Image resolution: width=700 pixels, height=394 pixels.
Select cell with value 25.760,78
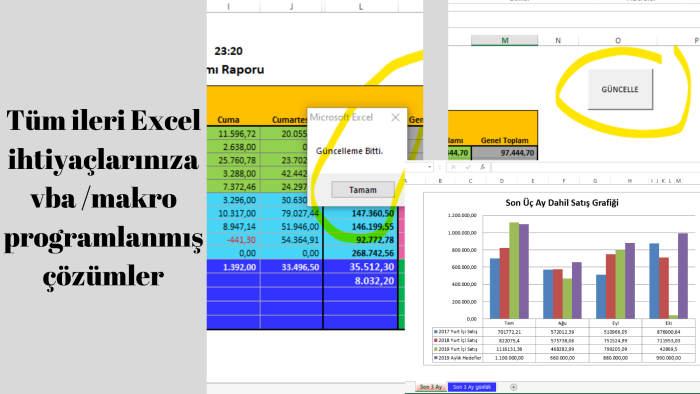tap(233, 160)
